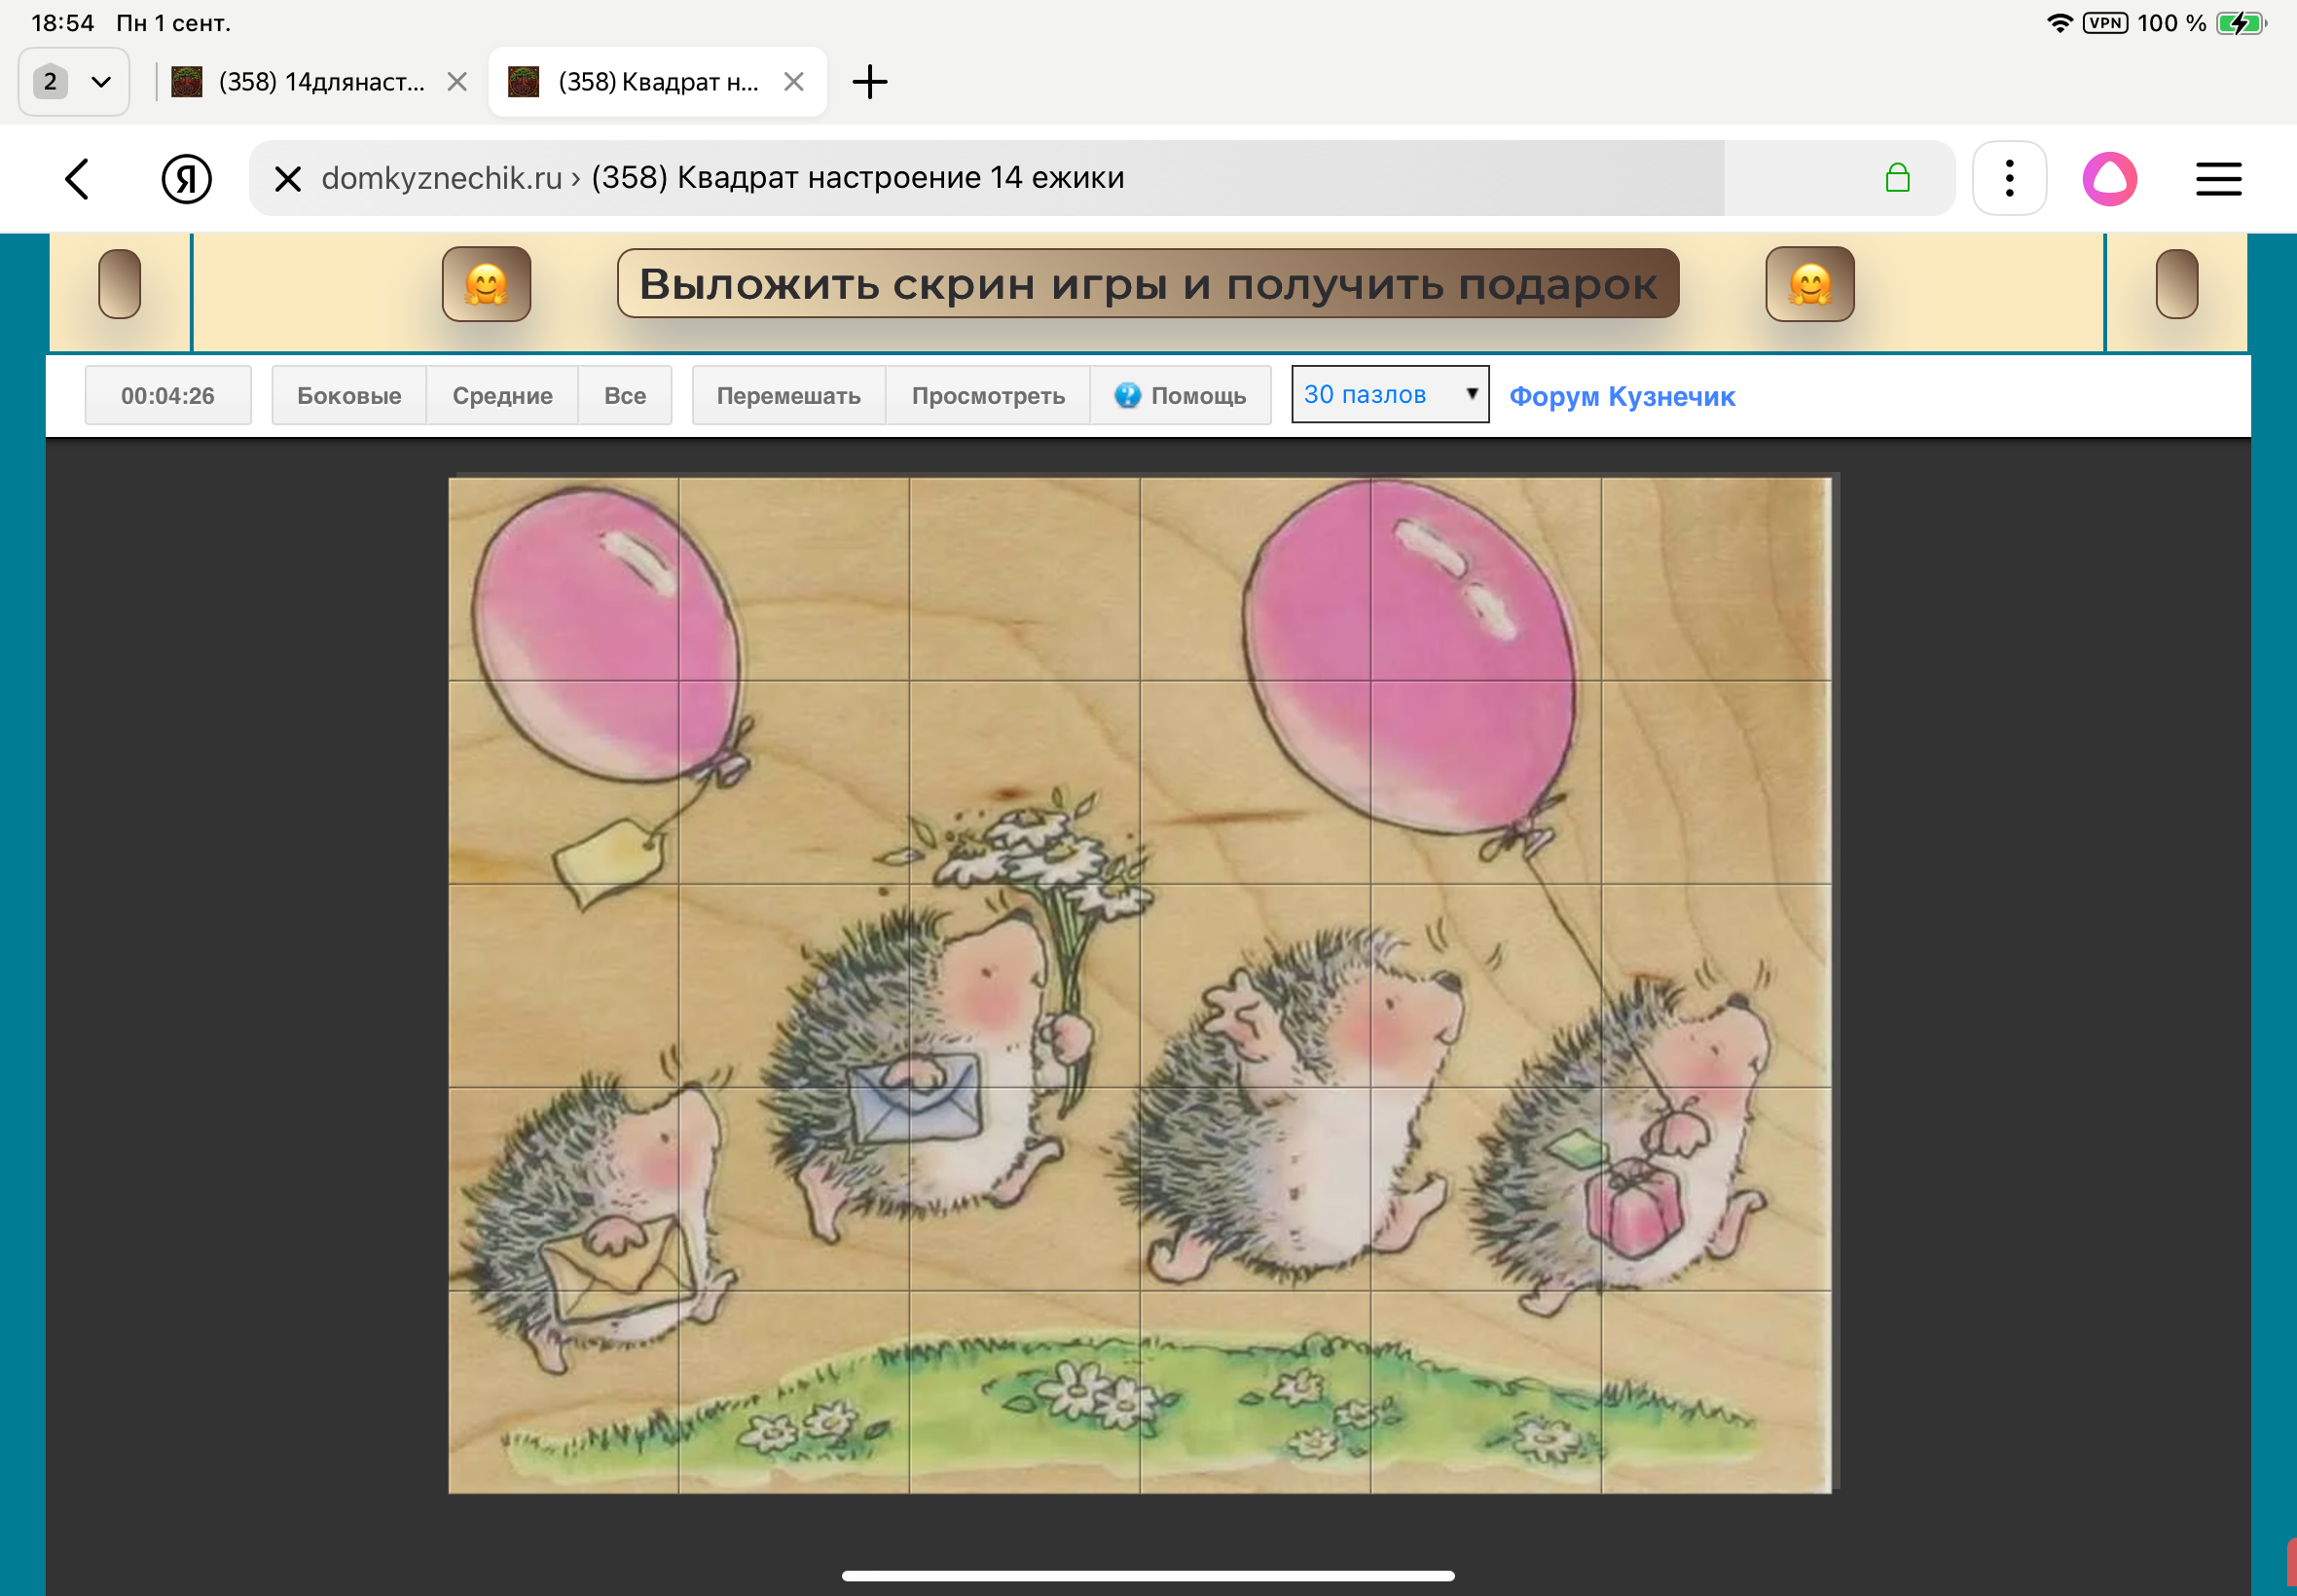The height and width of the screenshot is (1596, 2297).
Task: Click the right hugging emoji button
Action: pyautogui.click(x=1810, y=284)
